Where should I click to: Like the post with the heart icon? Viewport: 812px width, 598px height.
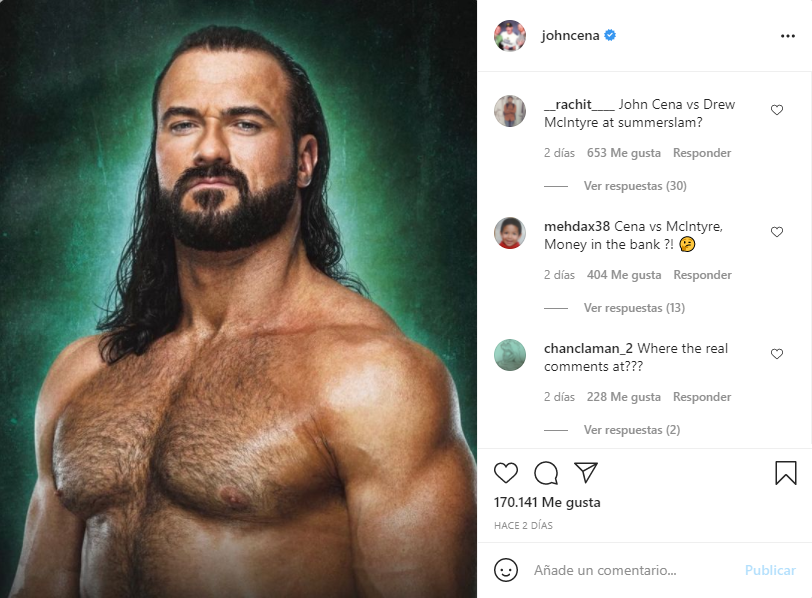coord(506,473)
